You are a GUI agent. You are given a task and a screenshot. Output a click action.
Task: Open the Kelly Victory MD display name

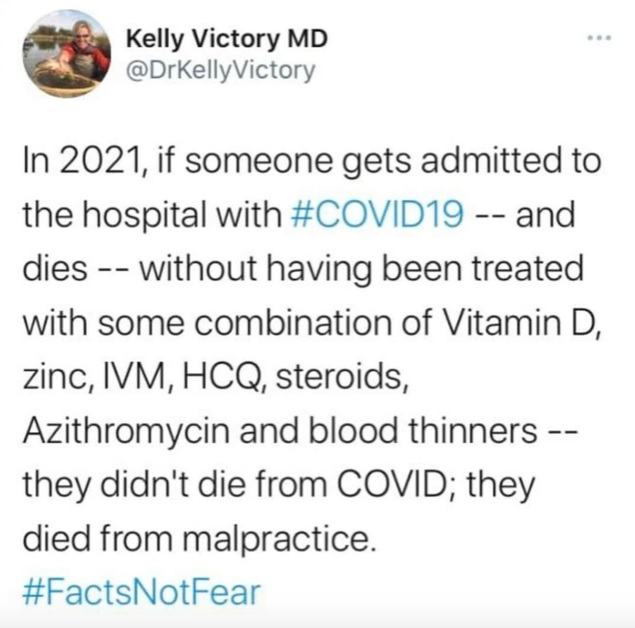227,39
